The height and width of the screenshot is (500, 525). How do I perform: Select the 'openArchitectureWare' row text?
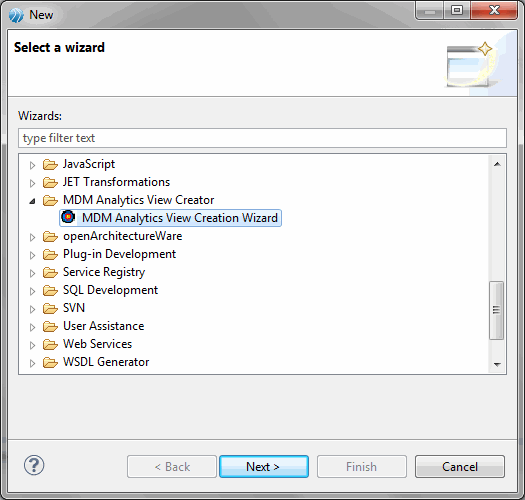[123, 236]
